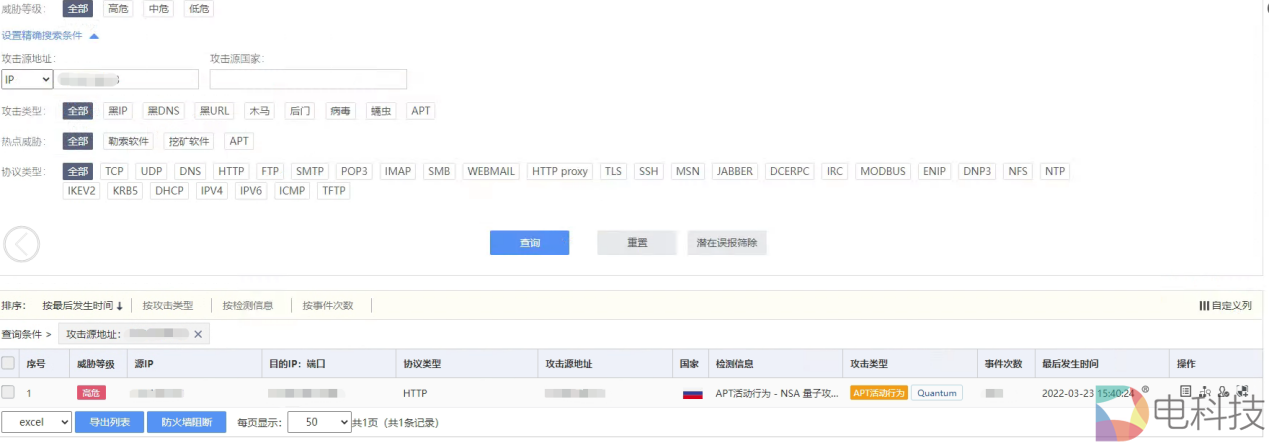Screen dimensions: 1269x448
Task: Click the 防火墙阻断 button
Action: click(187, 422)
